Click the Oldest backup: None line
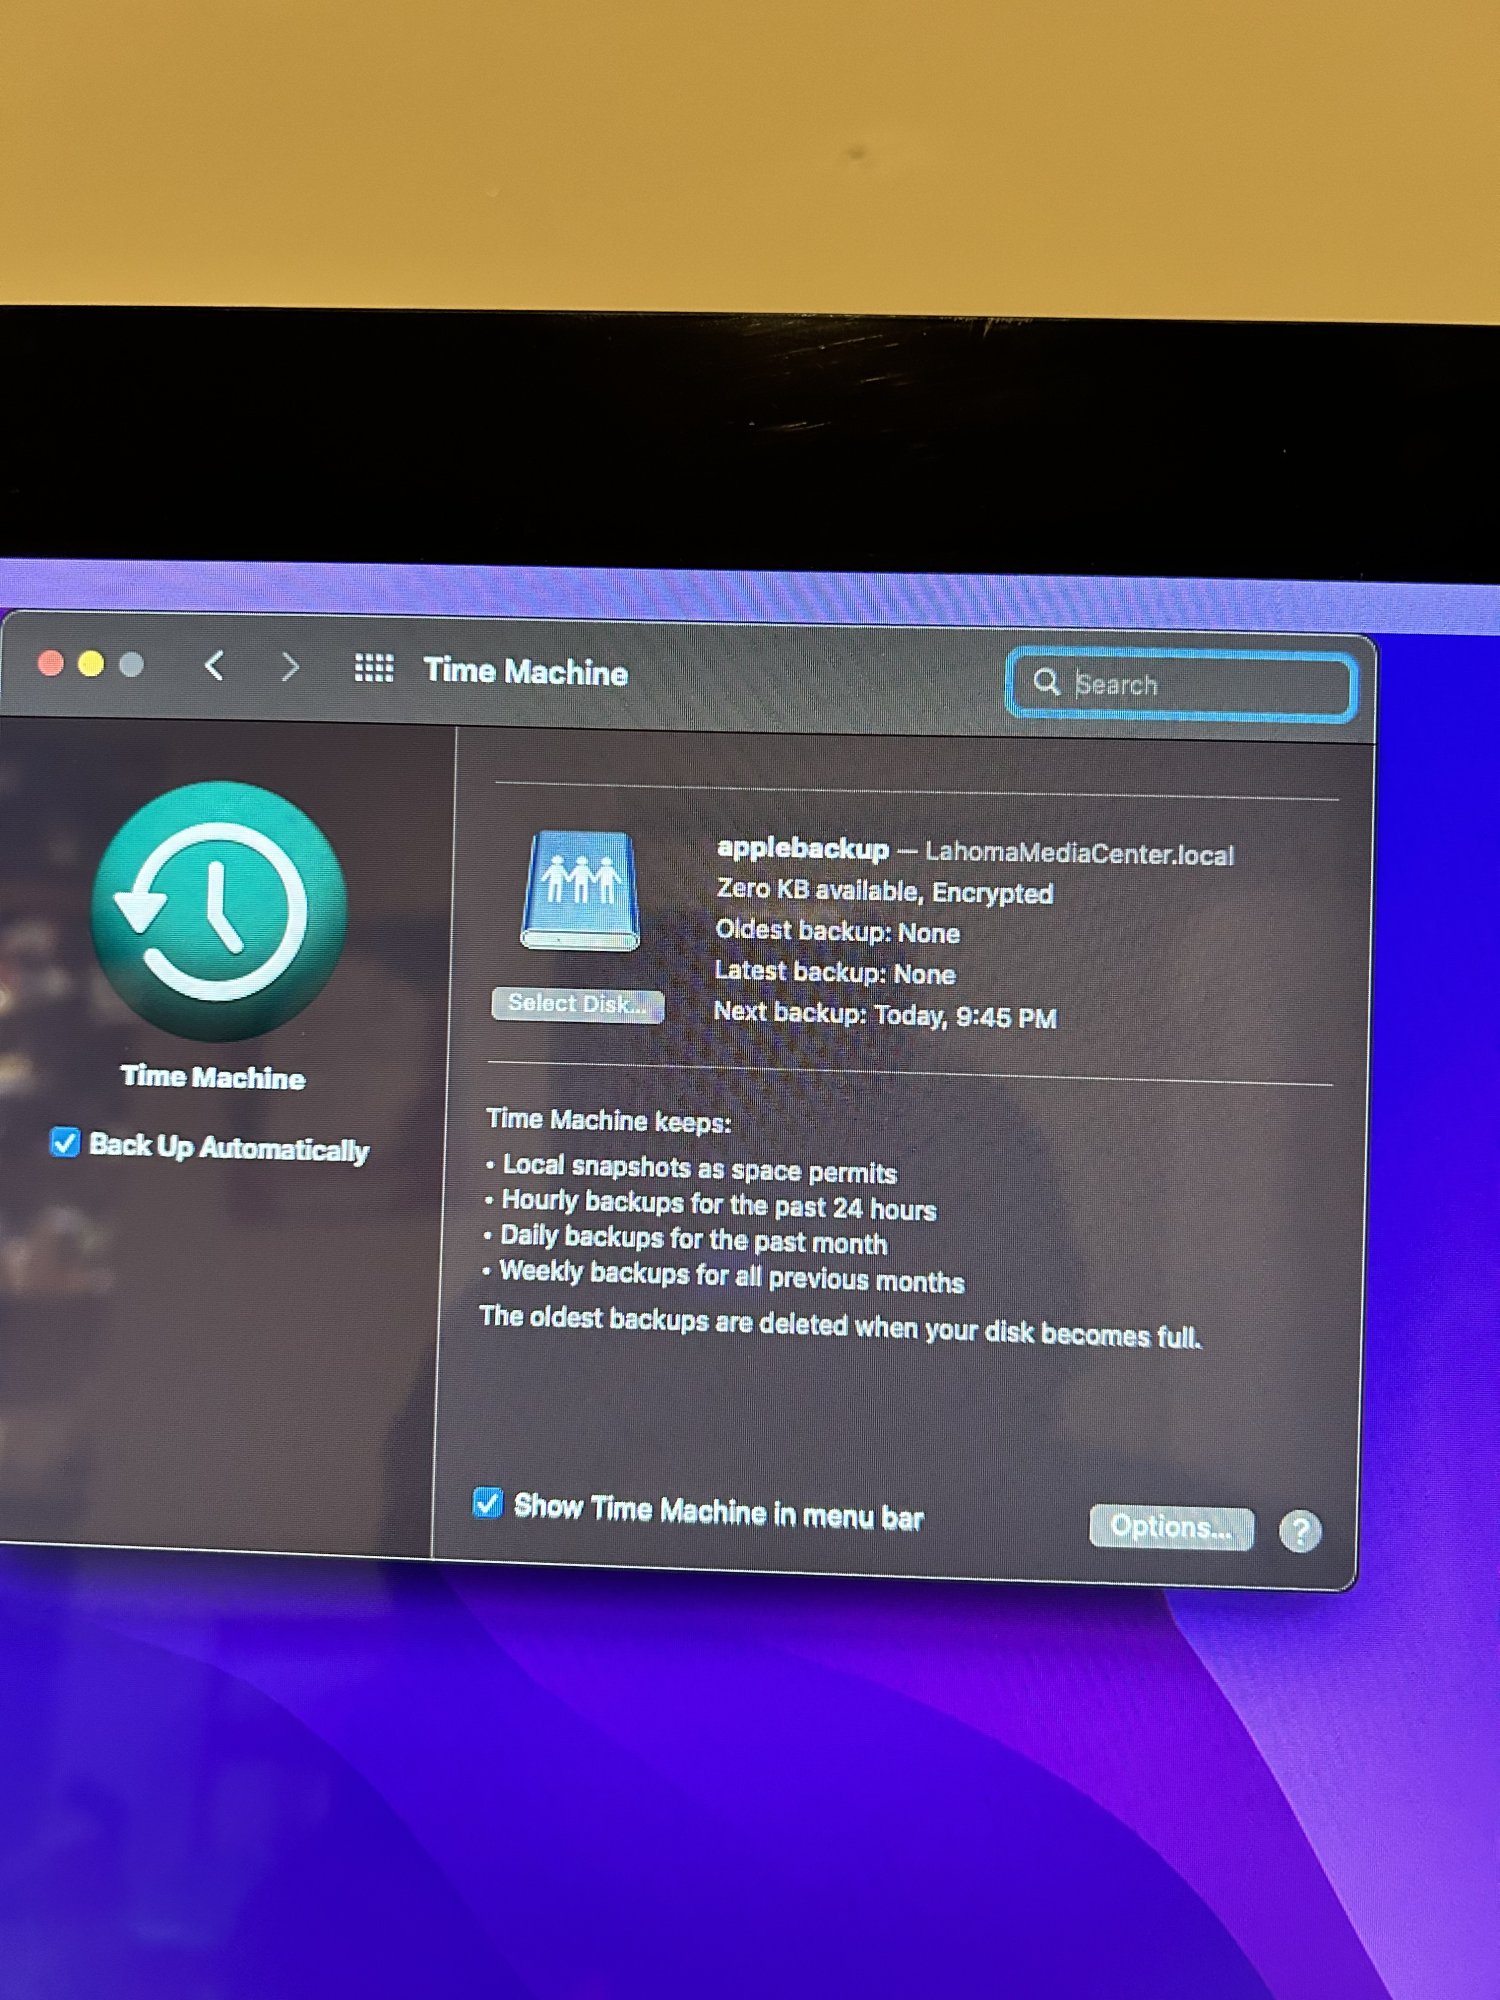The width and height of the screenshot is (1500, 2000). [x=838, y=932]
